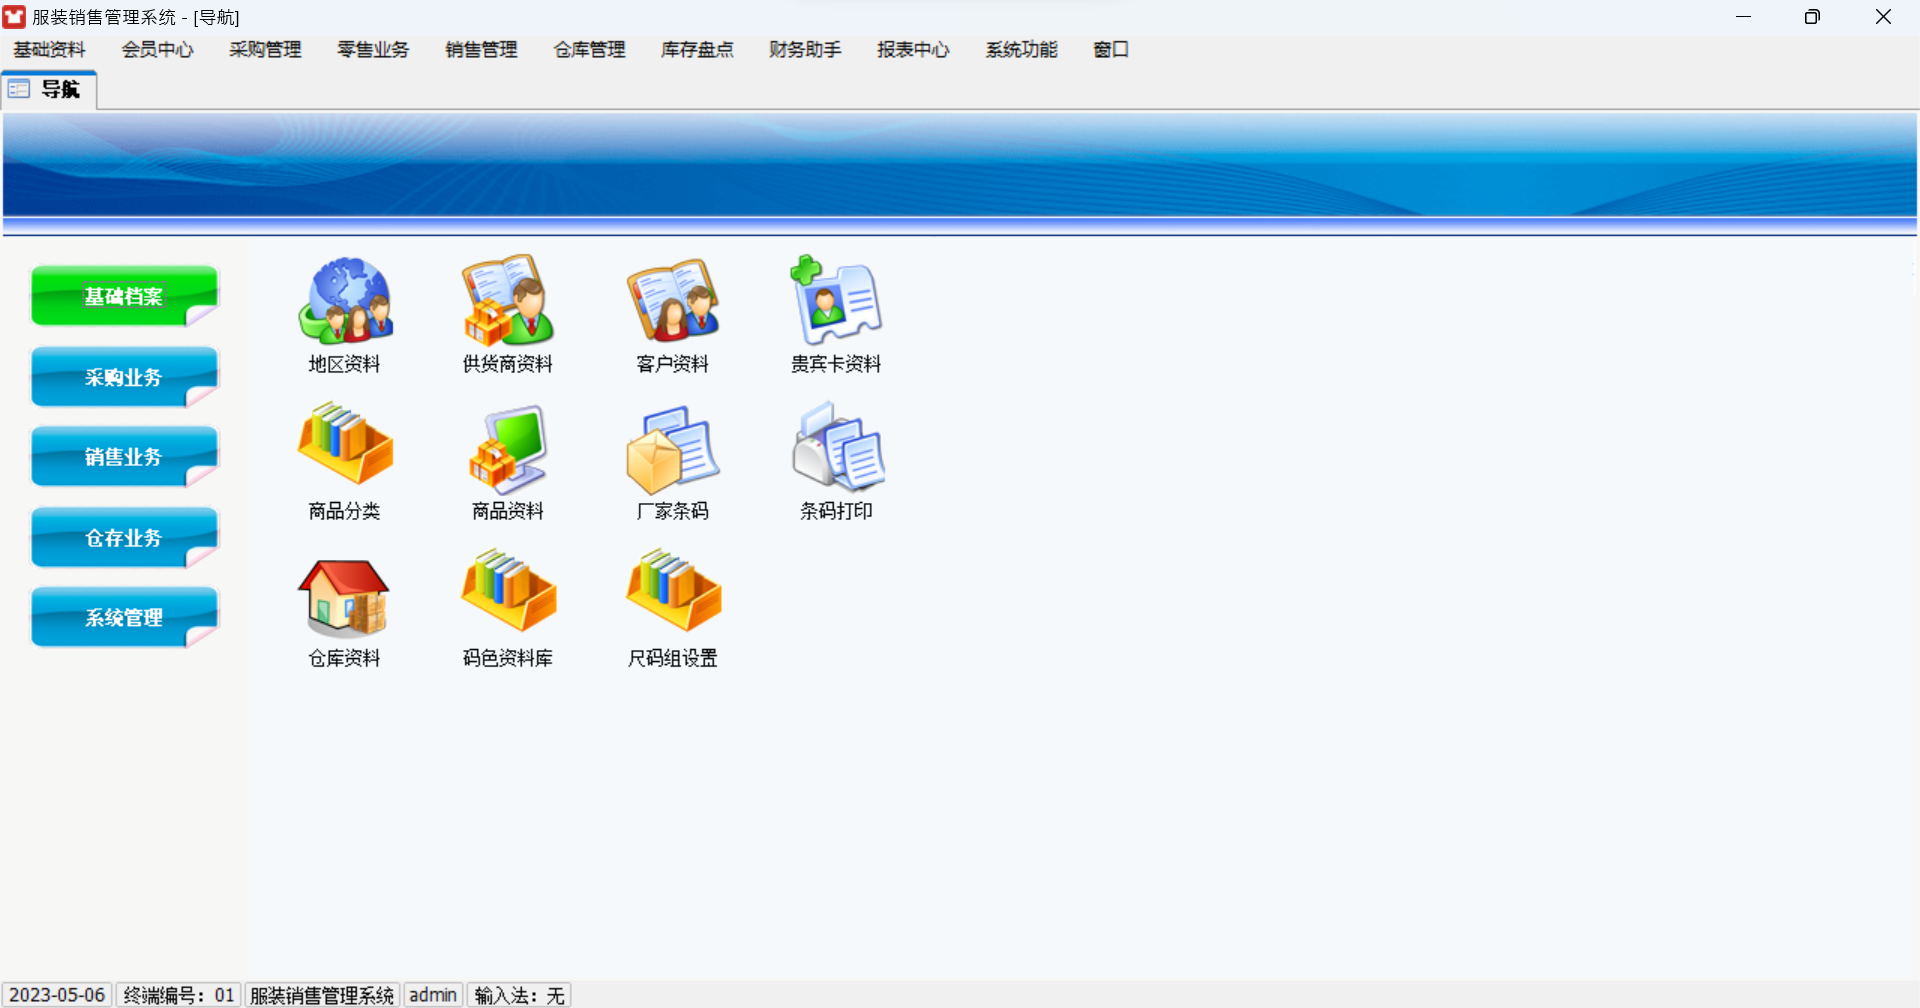Screen dimensions: 1920x1008
Task: Open 条码打印 barcode printing icon
Action: coord(836,448)
